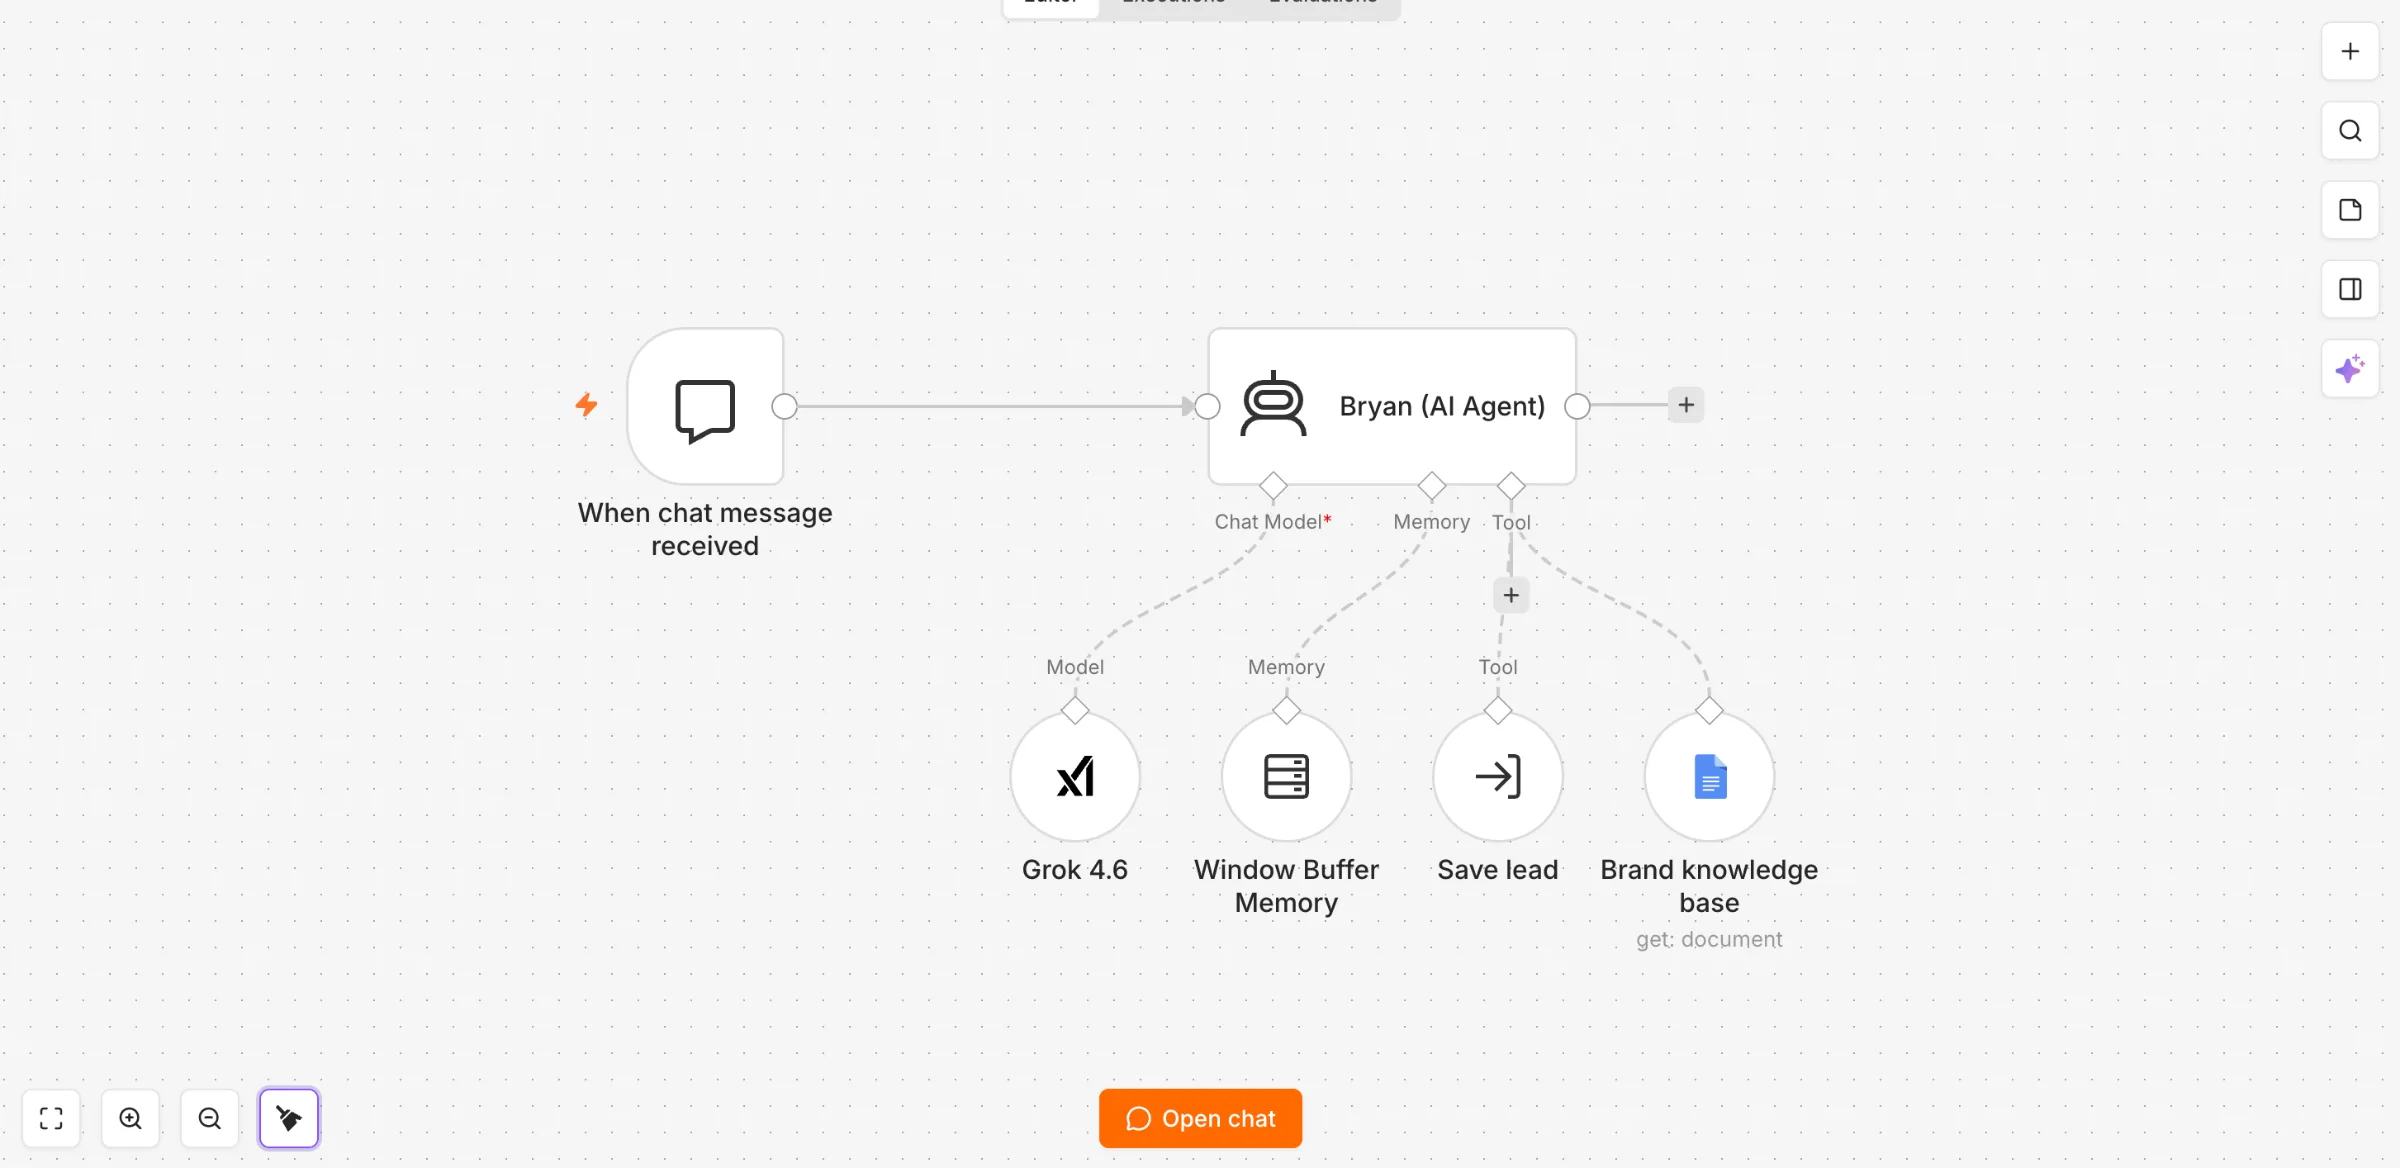Image resolution: width=2400 pixels, height=1168 pixels.
Task: Click the Chat Model diamond connector on agent
Action: point(1273,486)
